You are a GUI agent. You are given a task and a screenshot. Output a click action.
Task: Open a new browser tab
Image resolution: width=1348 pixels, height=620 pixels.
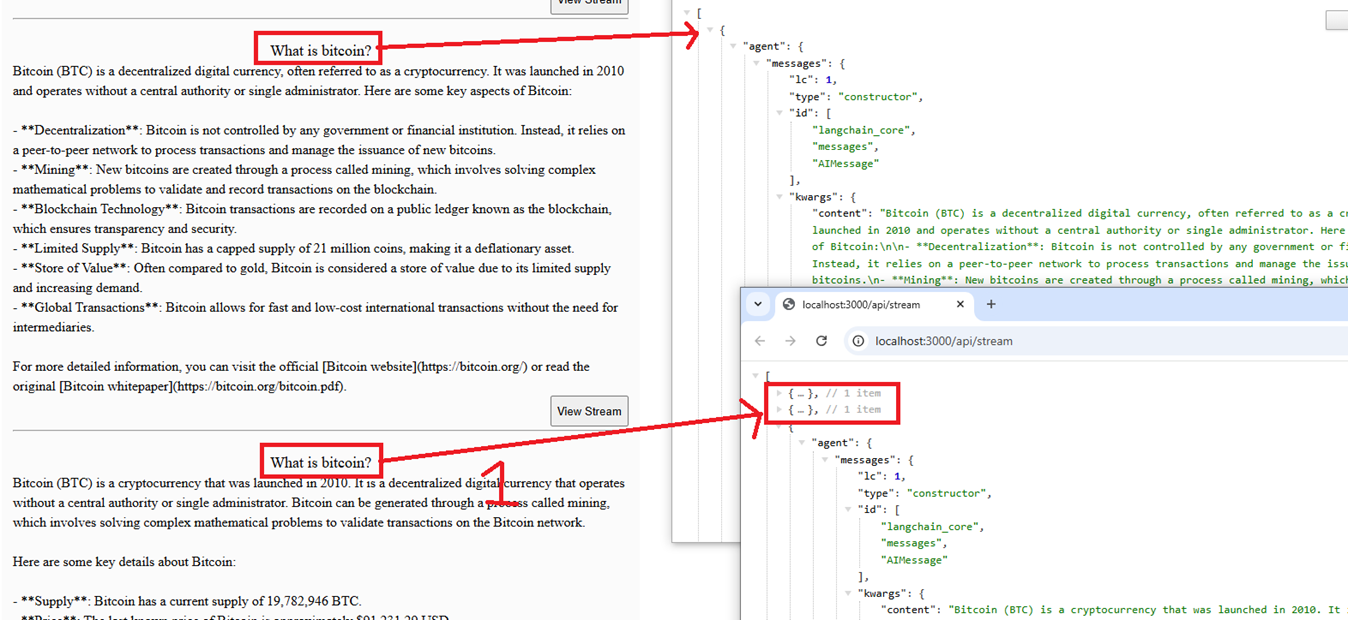pos(991,304)
